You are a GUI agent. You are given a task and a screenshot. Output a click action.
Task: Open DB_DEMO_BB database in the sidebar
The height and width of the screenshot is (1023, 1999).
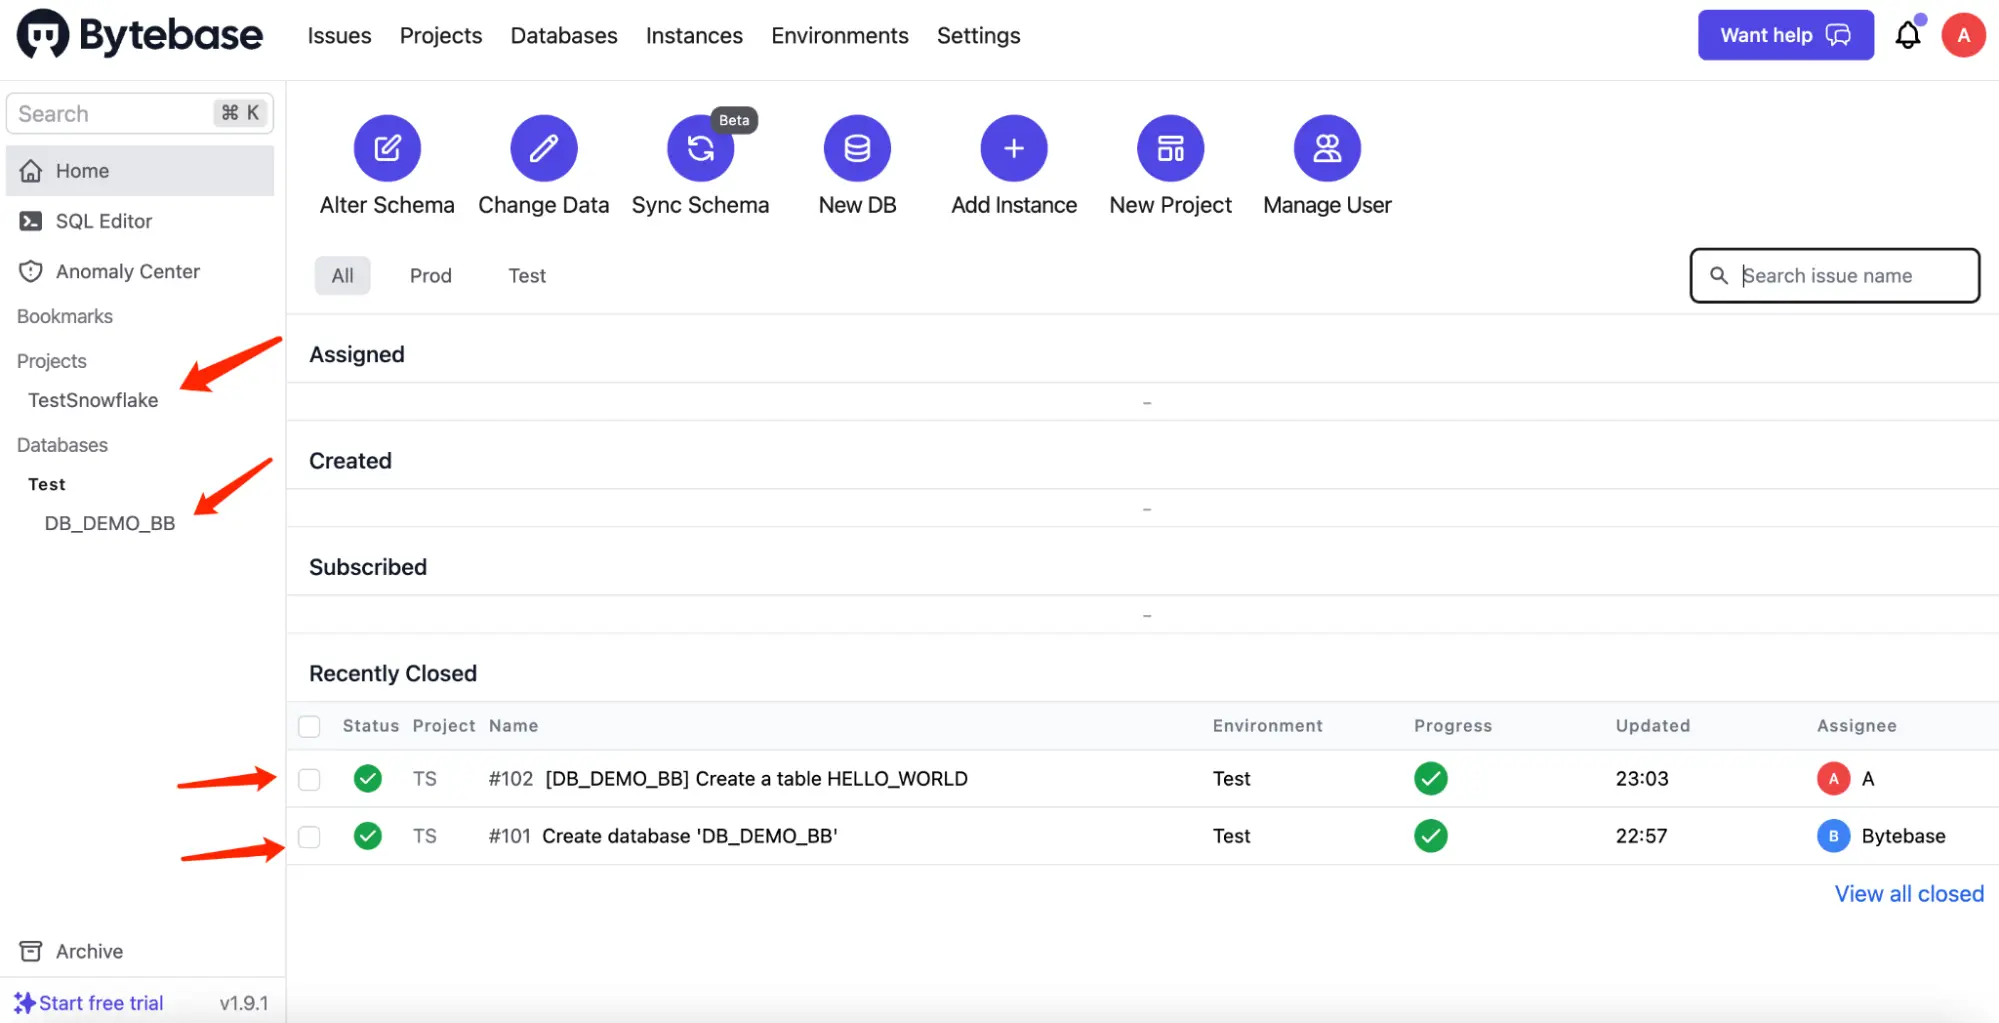(x=110, y=523)
